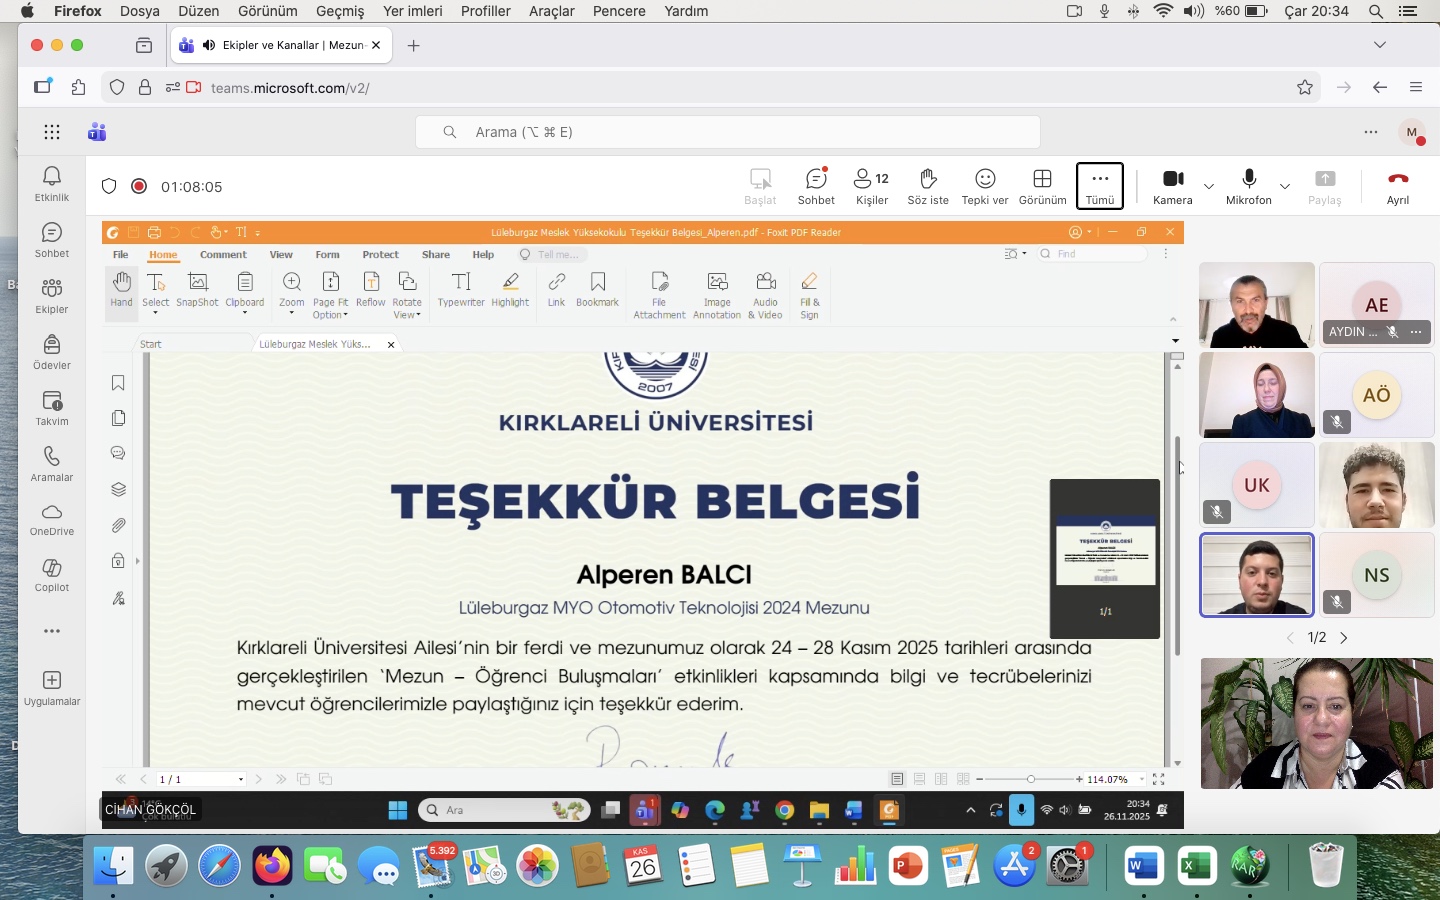The height and width of the screenshot is (900, 1440).
Task: Open Ödevler in the Teams sidebar
Action: point(52,351)
